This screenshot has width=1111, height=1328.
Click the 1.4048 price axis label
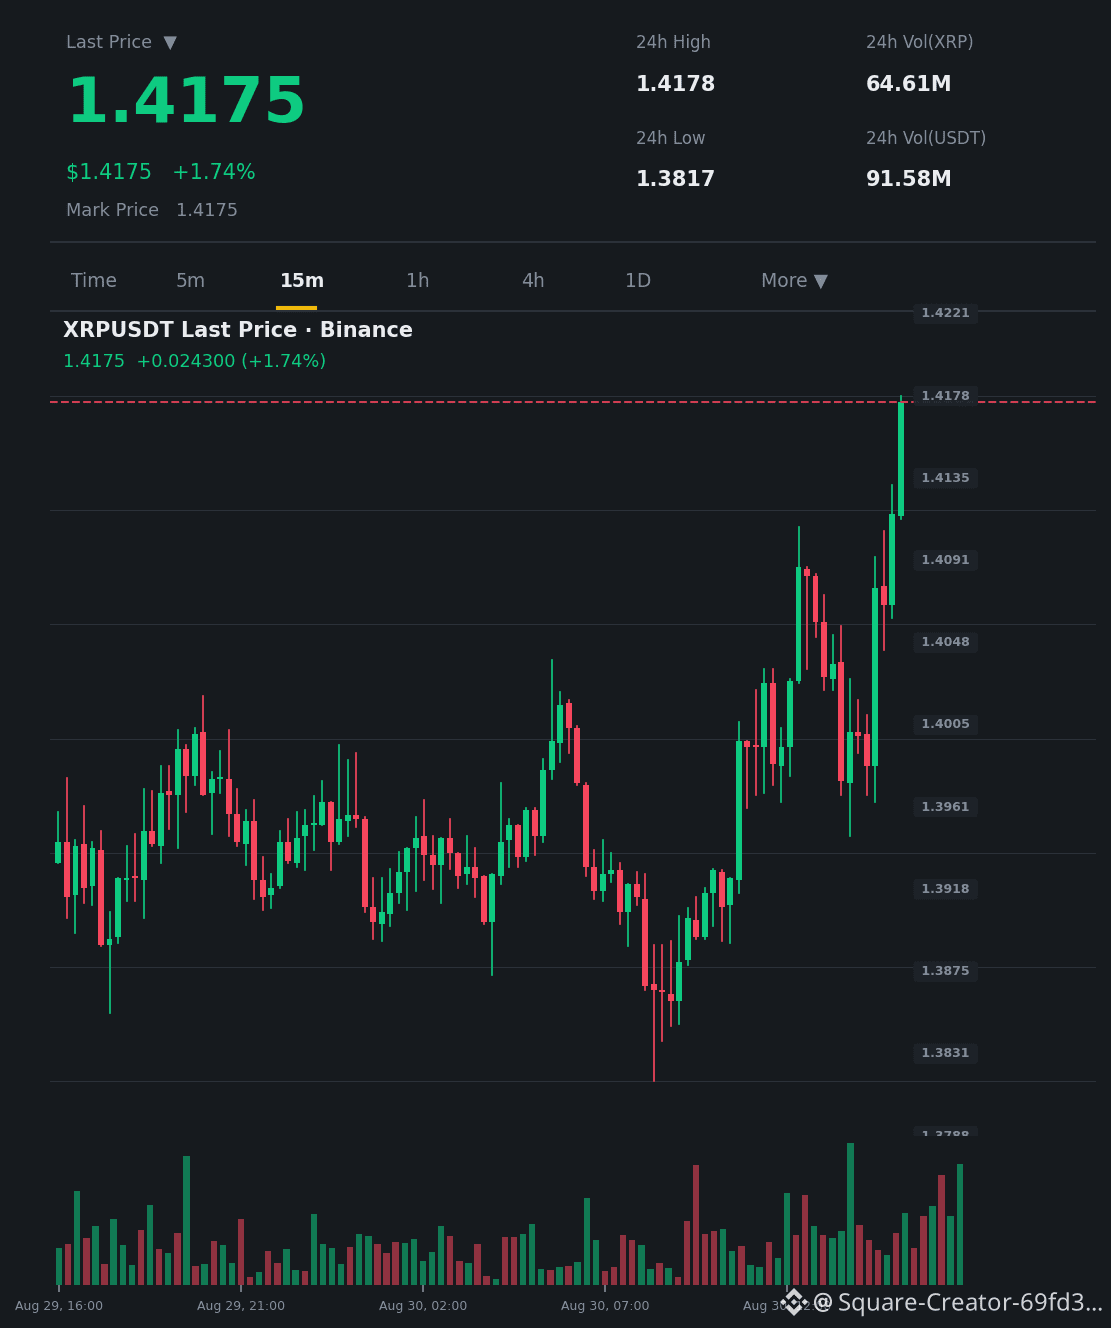click(x=945, y=642)
